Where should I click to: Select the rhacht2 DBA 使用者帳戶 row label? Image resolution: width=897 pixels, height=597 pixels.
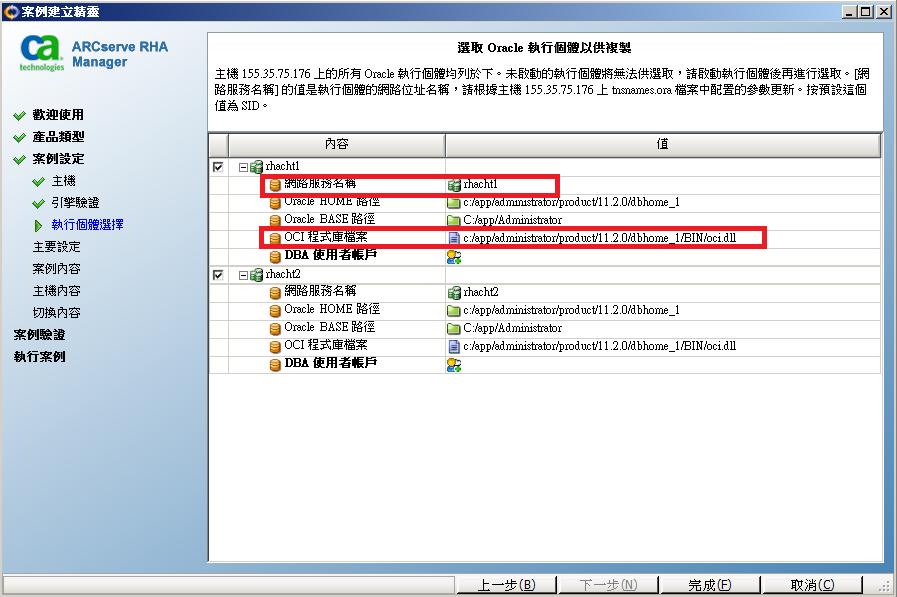(331, 363)
